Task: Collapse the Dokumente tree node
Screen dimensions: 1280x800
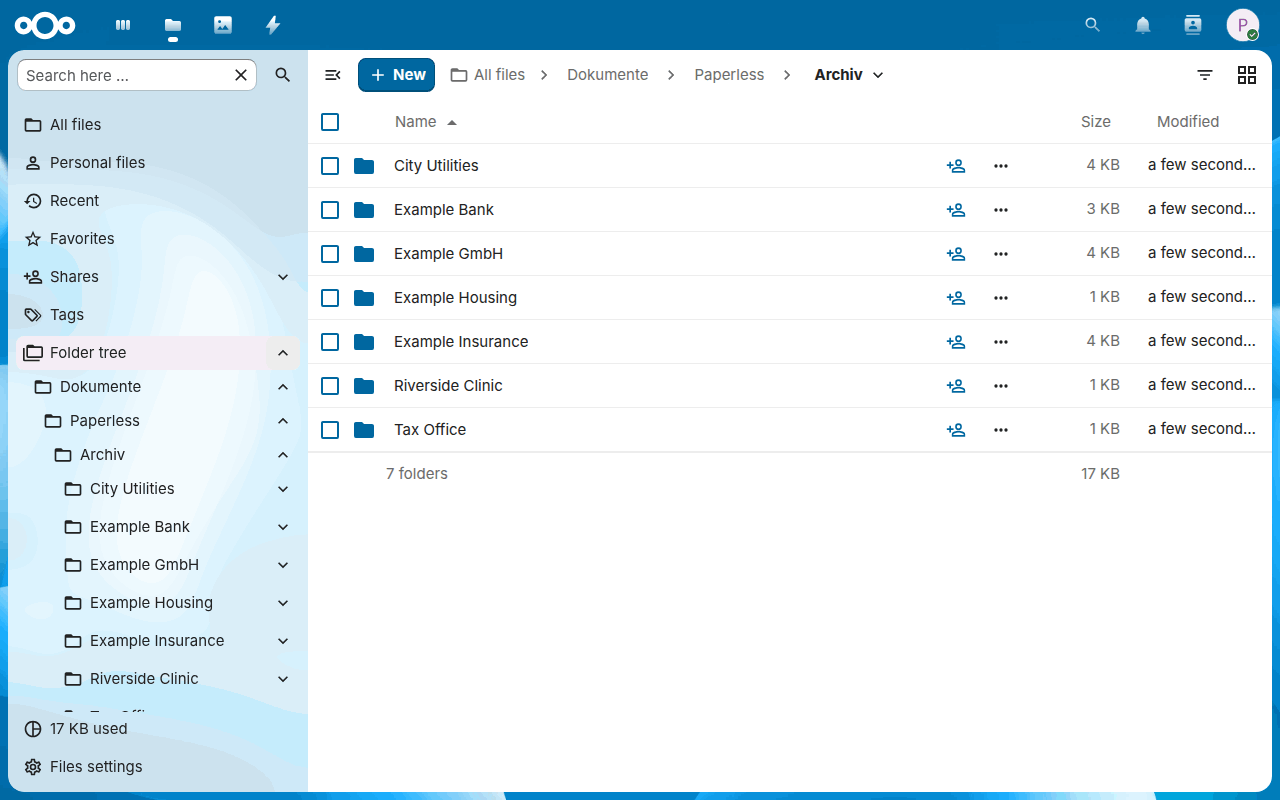Action: 283,387
